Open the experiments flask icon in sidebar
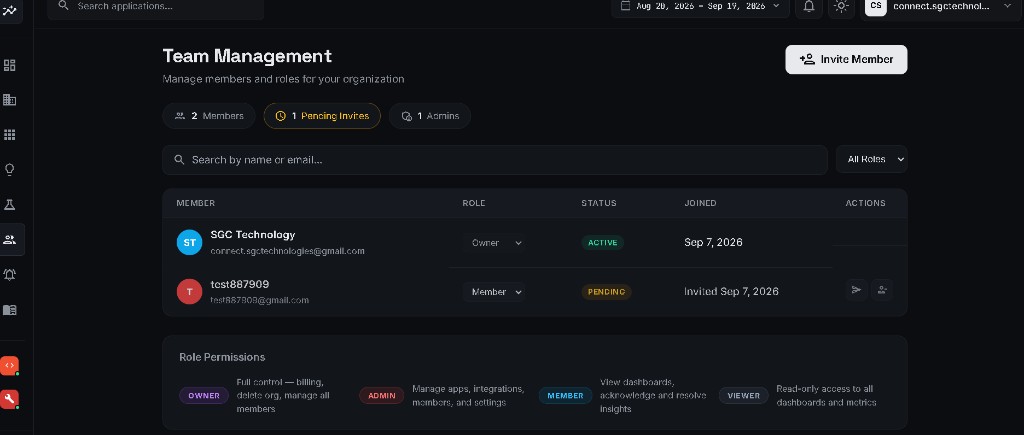Image resolution: width=1024 pixels, height=435 pixels. click(x=10, y=204)
